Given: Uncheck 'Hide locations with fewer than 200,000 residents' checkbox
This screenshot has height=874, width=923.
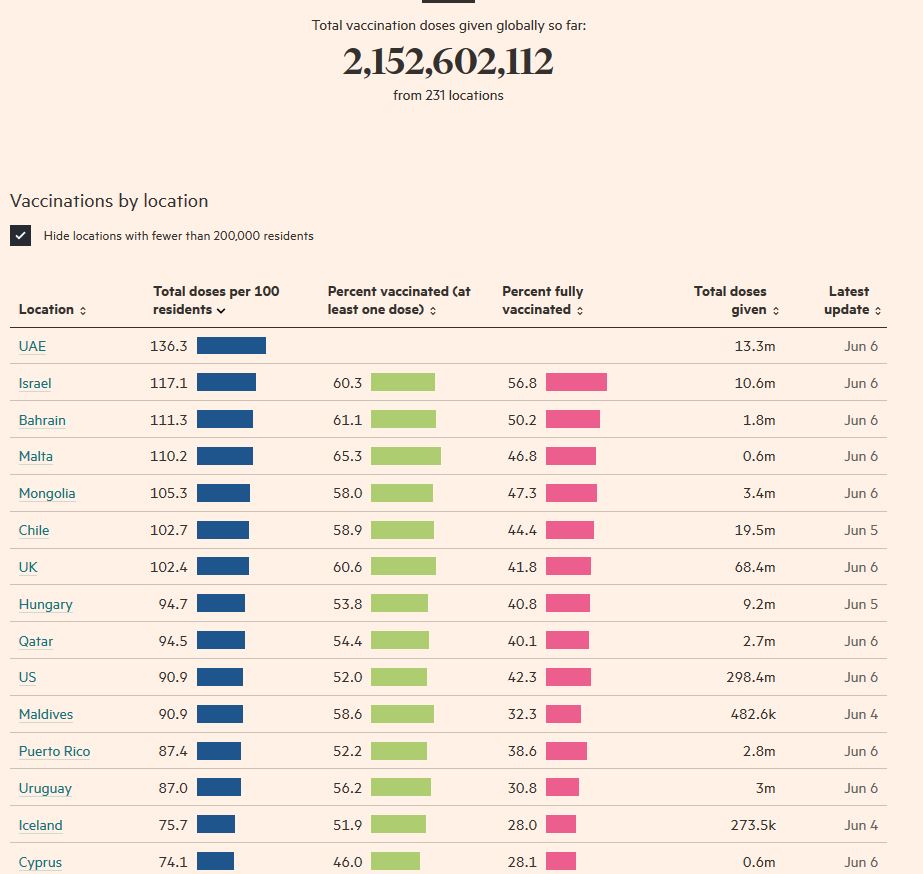Looking at the screenshot, I should (20, 235).
